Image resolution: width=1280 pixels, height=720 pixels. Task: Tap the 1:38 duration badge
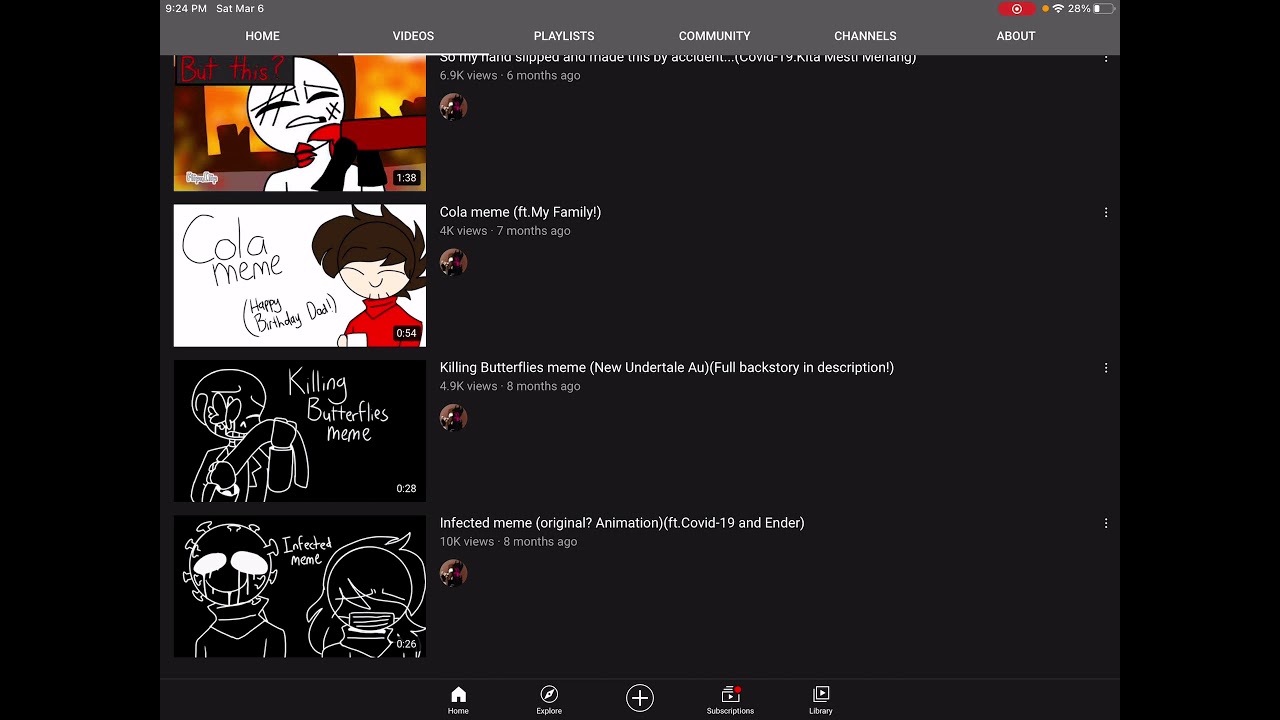click(406, 178)
